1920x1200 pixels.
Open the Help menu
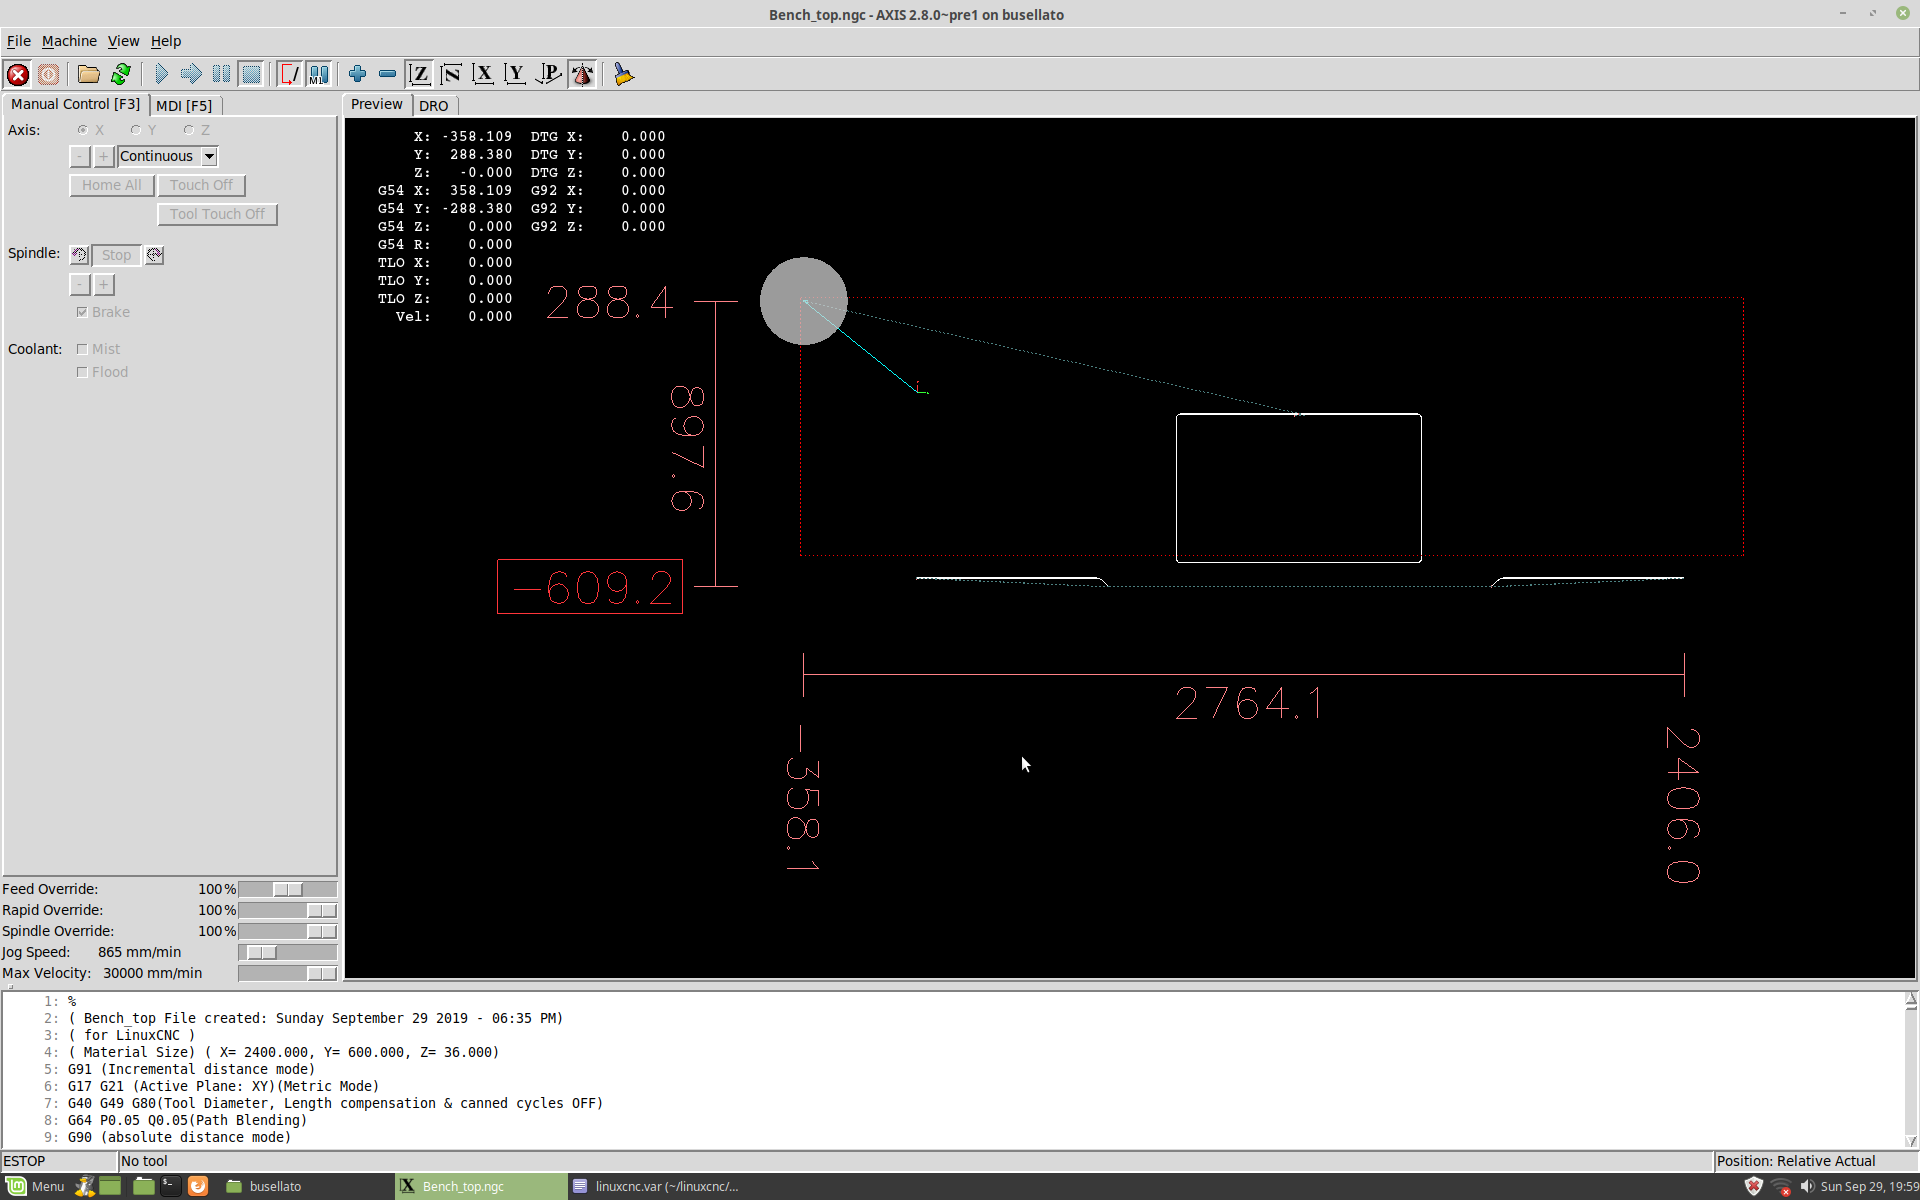click(166, 41)
